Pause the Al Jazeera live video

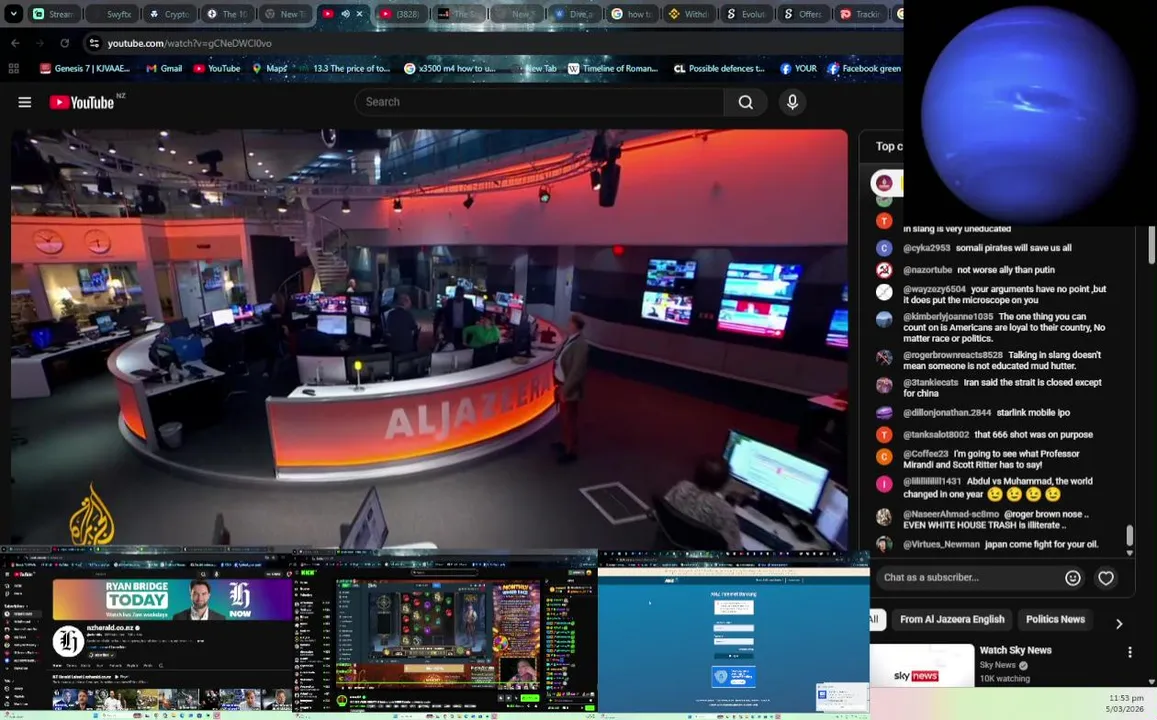click(429, 339)
